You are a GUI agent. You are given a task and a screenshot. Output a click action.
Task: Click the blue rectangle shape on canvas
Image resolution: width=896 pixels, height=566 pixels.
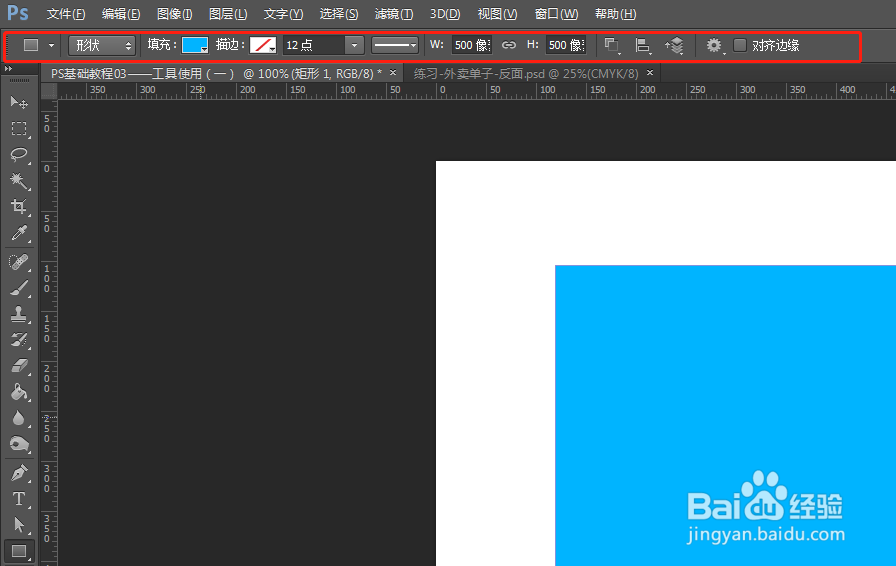tap(726, 416)
